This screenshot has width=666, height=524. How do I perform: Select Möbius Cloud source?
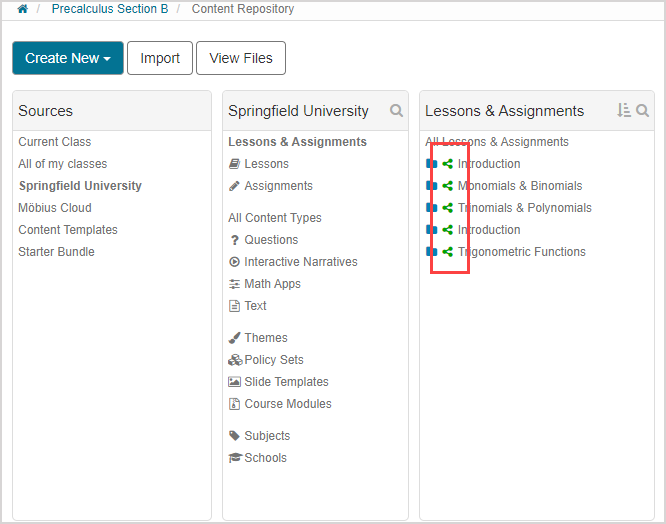54,208
